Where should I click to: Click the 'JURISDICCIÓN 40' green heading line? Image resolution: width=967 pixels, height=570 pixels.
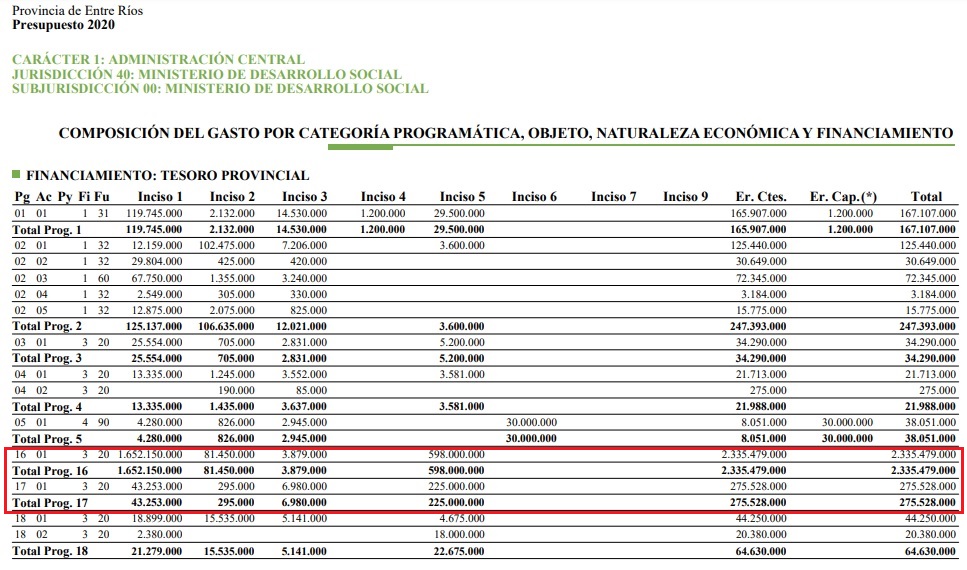click(207, 74)
